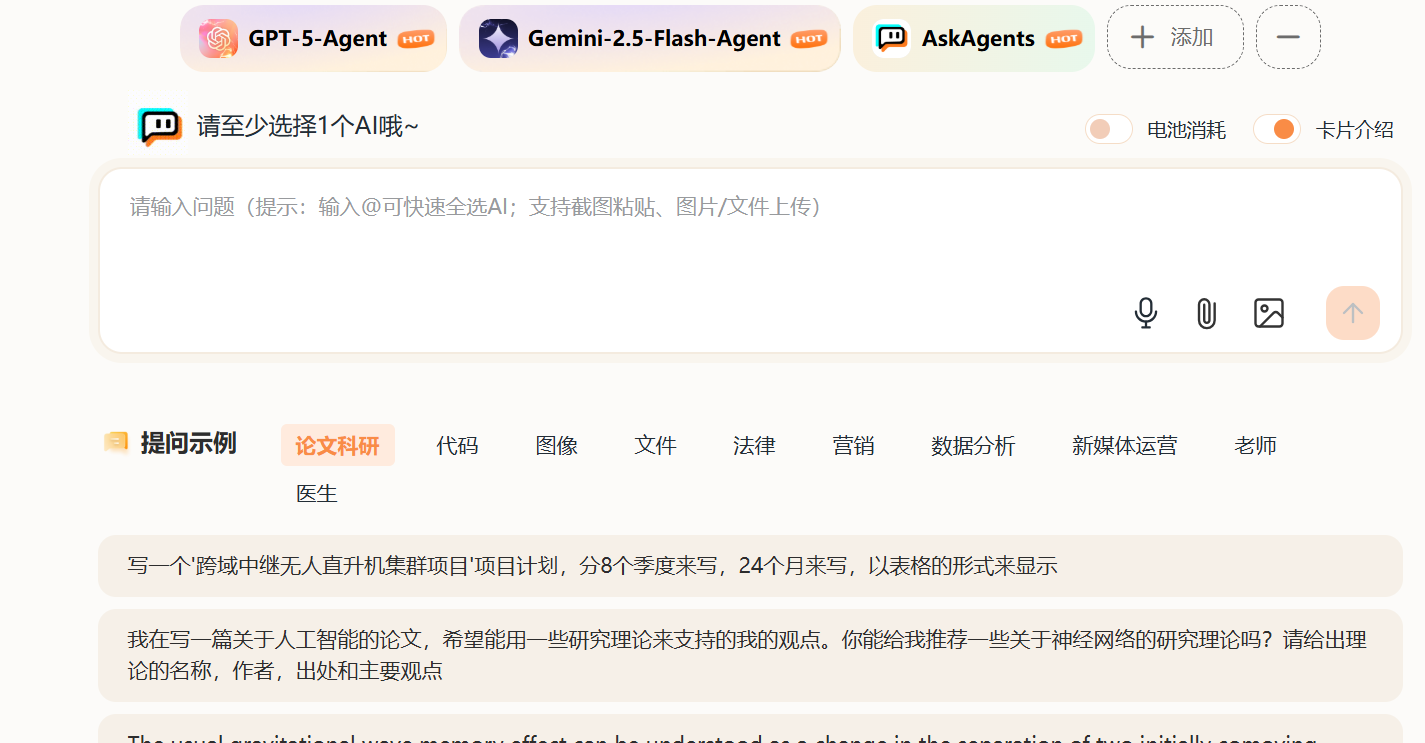
Task: Click the minus remove agent button
Action: [x=1288, y=38]
